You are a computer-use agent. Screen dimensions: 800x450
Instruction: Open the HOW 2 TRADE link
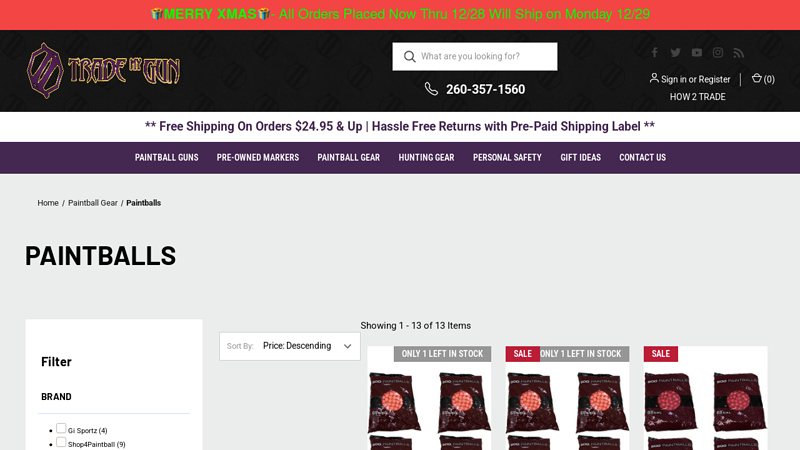click(x=697, y=97)
